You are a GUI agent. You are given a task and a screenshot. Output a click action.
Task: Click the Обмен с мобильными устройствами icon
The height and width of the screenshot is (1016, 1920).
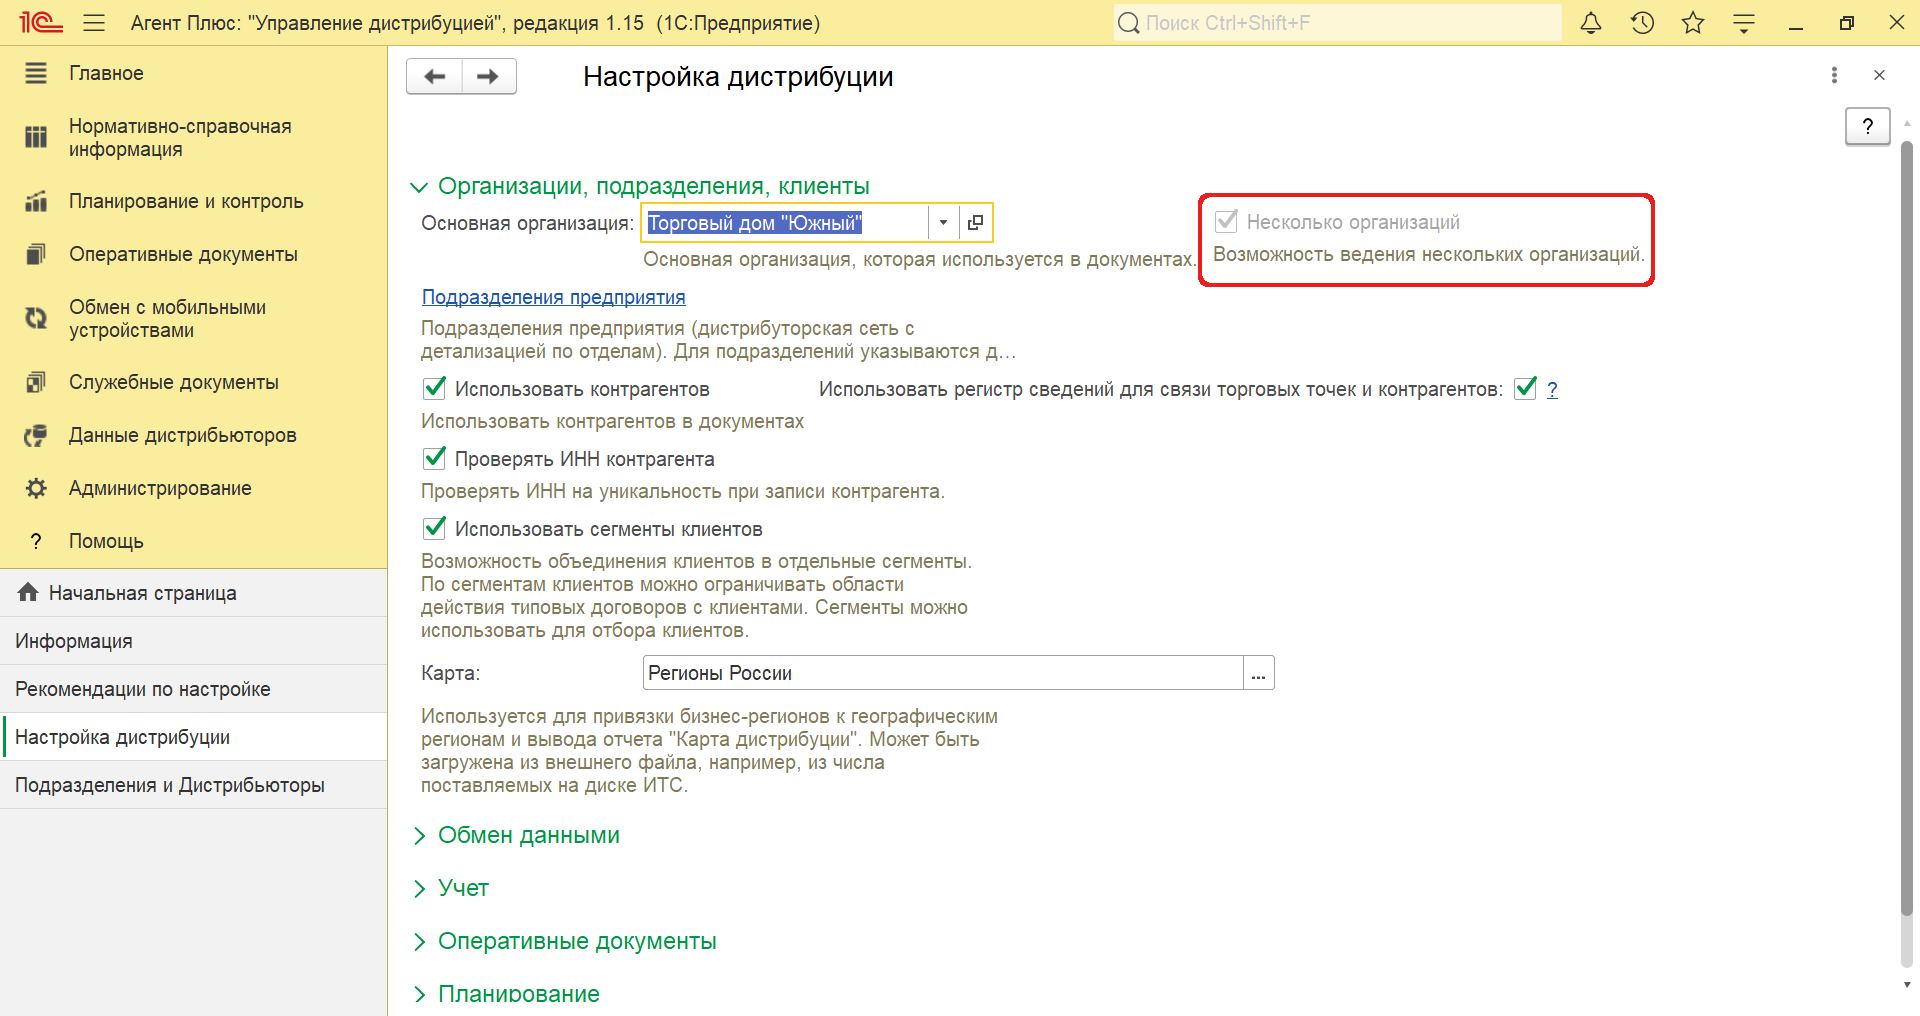click(36, 318)
